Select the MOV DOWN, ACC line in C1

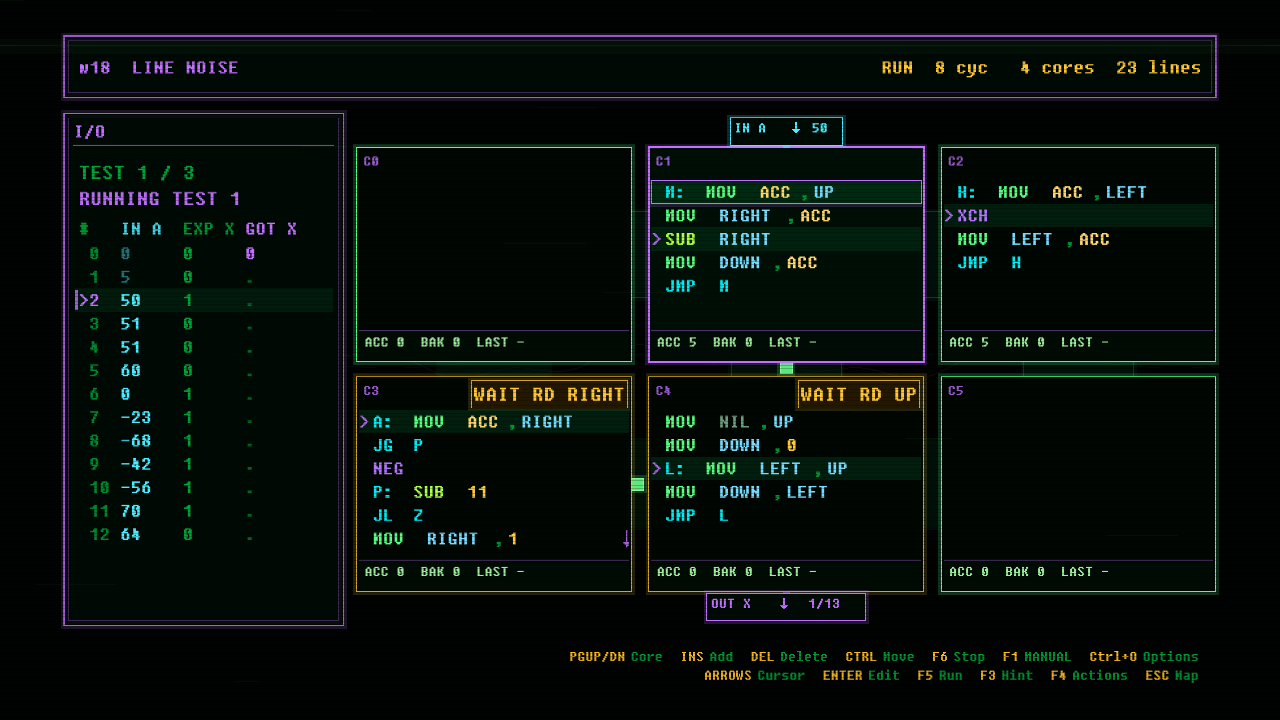pyautogui.click(x=786, y=262)
